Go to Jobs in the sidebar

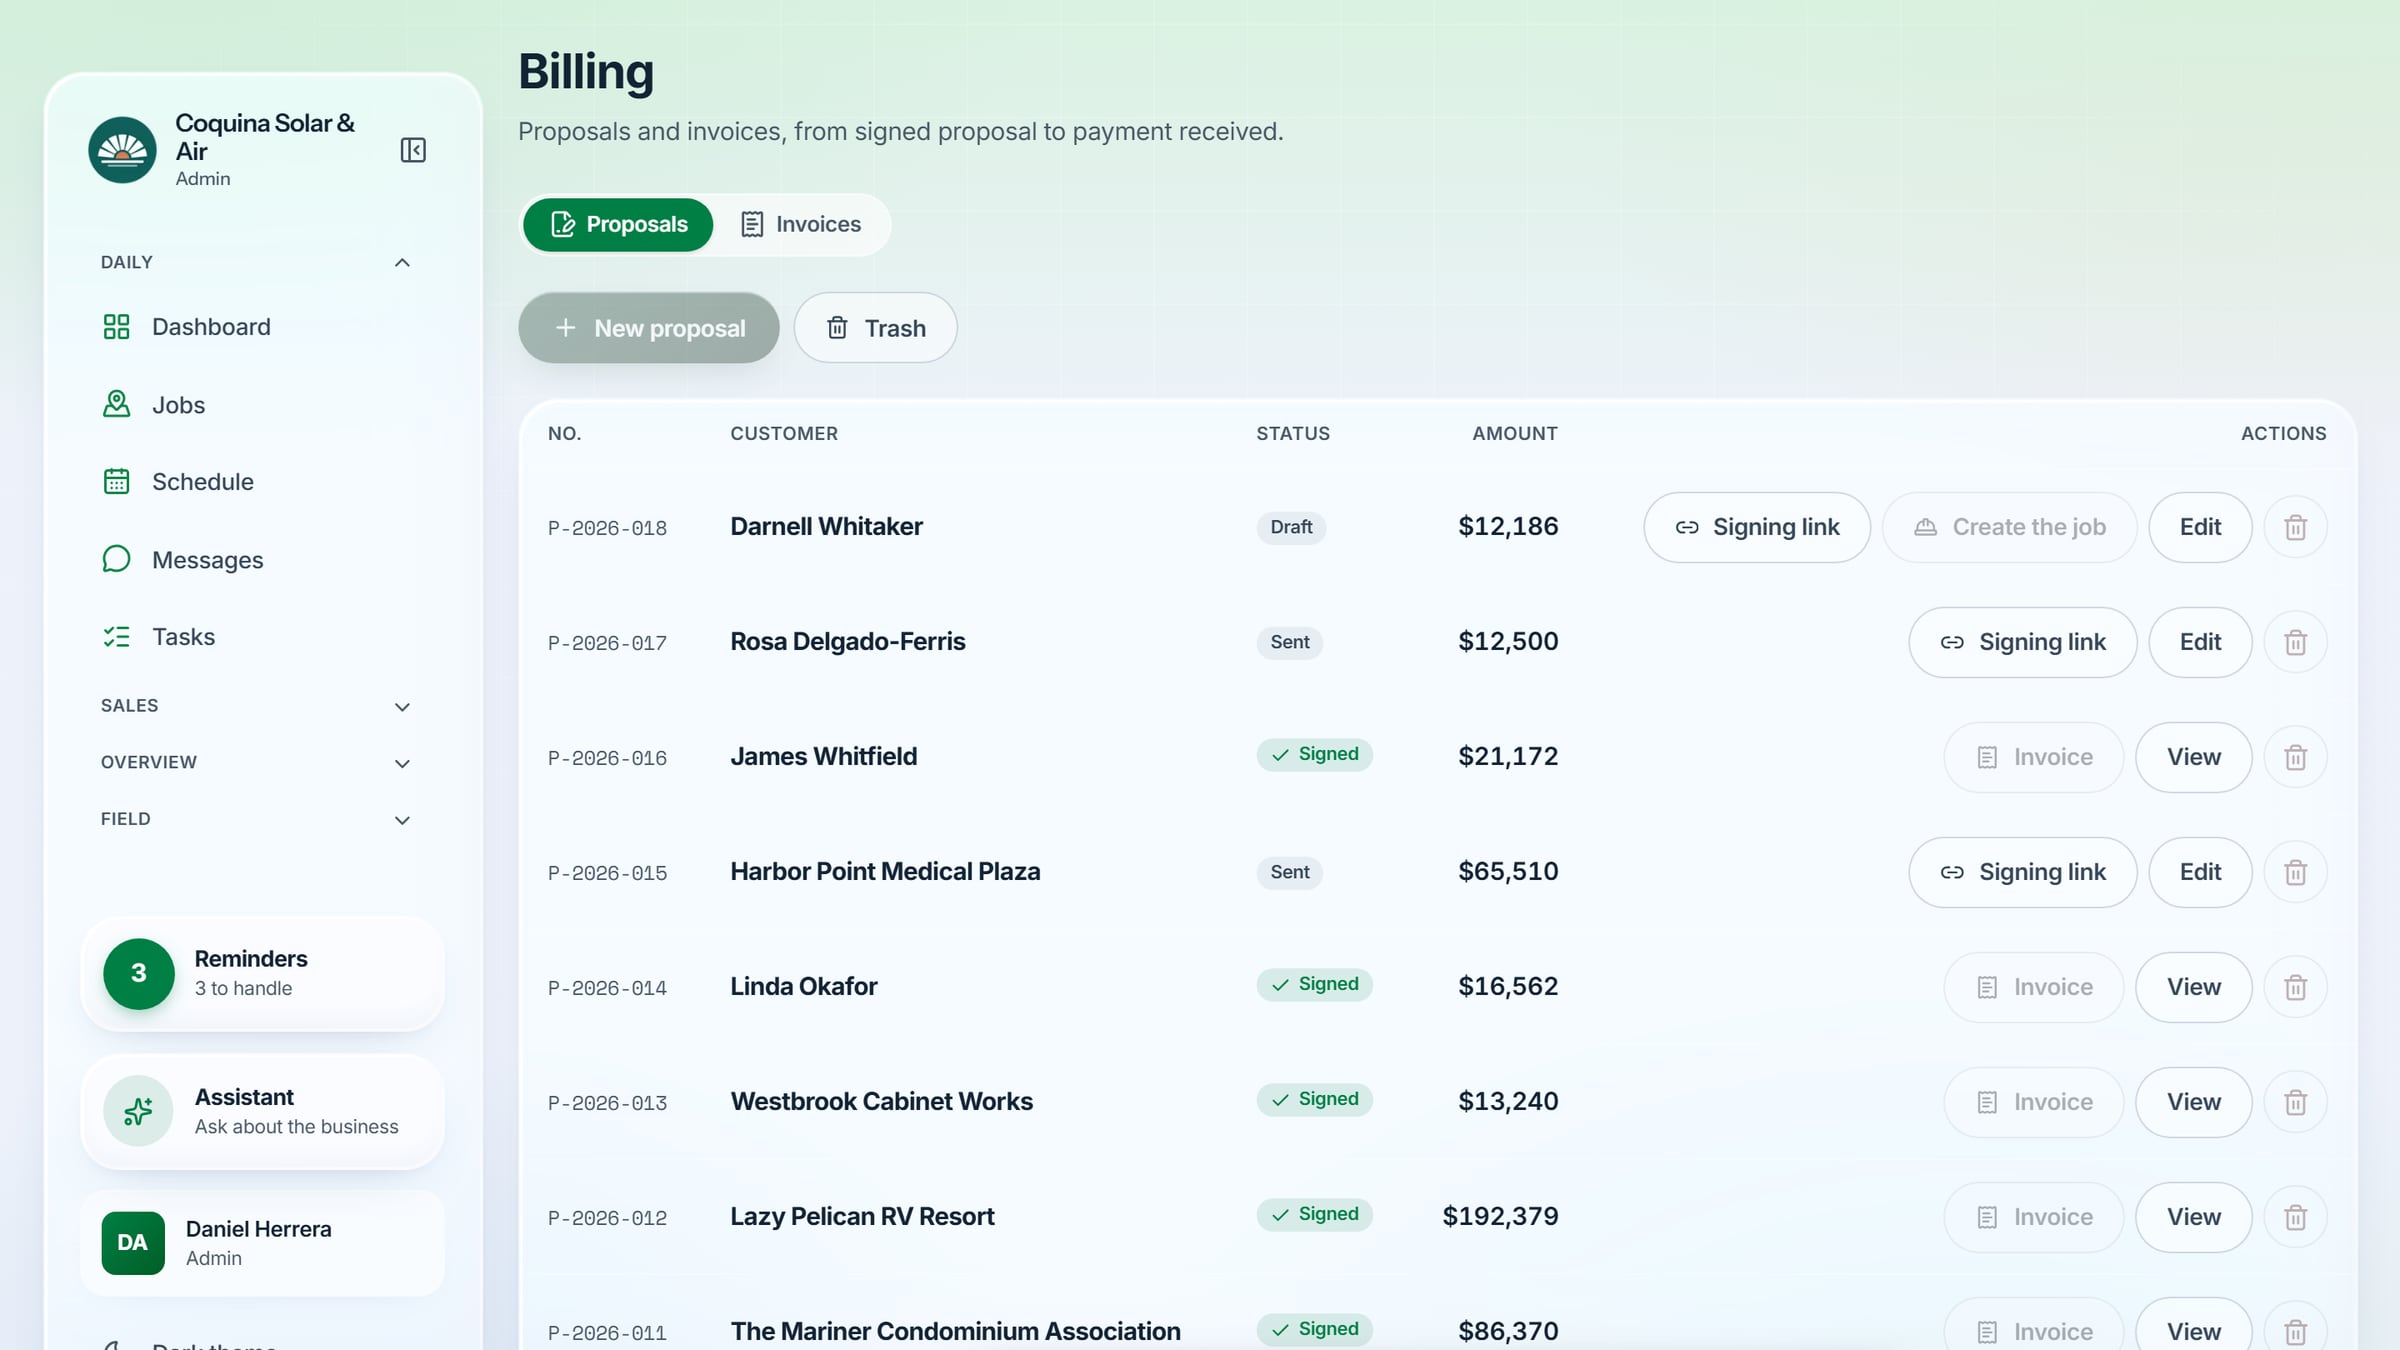(x=262, y=405)
